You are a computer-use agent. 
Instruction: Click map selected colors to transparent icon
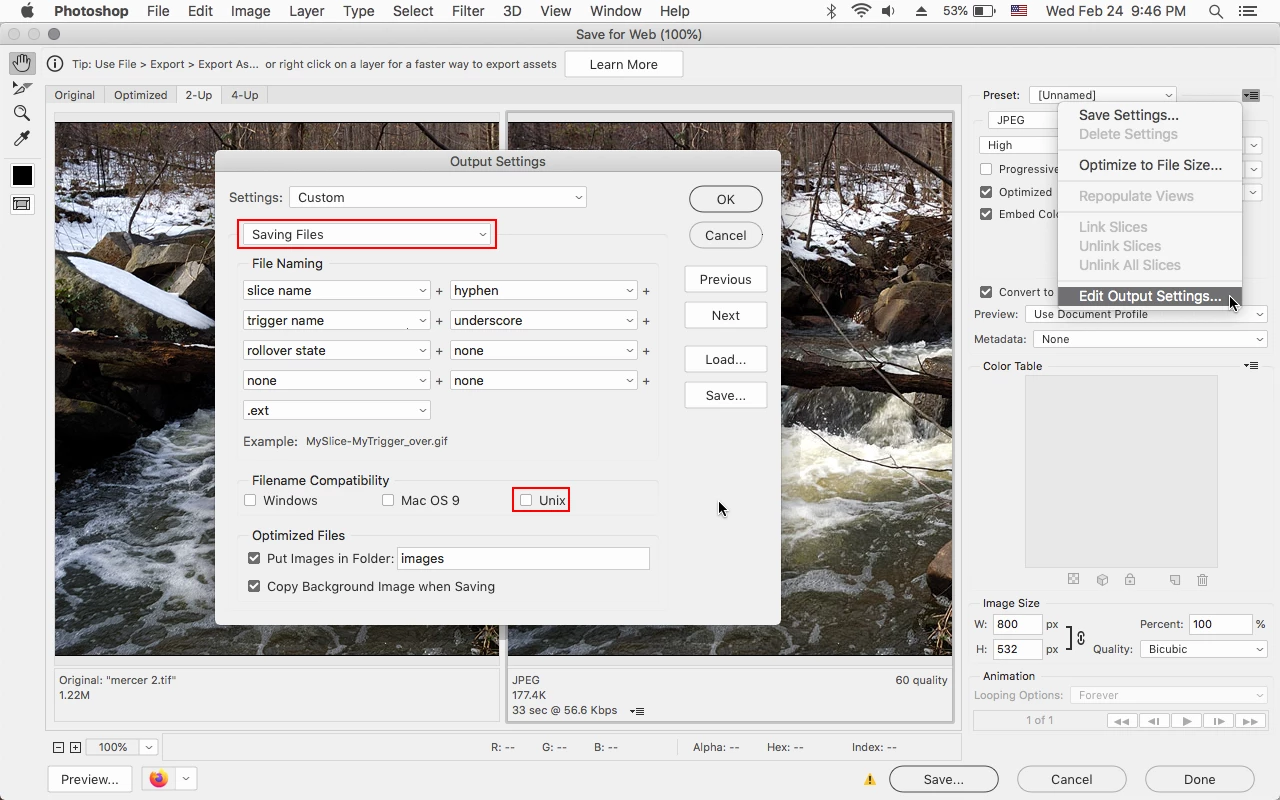[1073, 580]
